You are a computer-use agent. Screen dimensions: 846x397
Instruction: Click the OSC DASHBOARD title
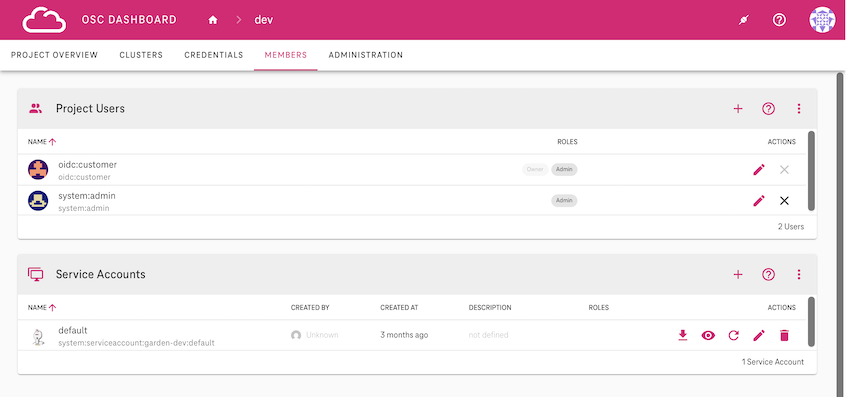(129, 20)
